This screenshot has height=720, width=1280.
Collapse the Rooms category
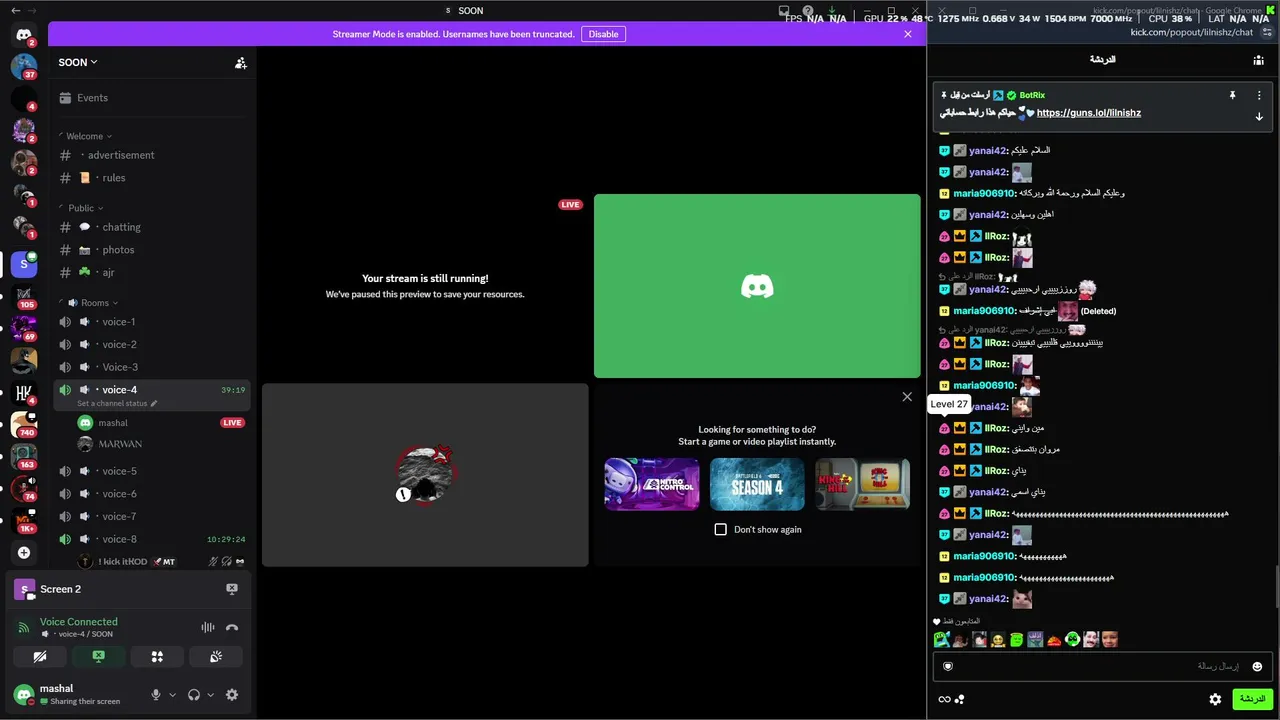point(93,303)
